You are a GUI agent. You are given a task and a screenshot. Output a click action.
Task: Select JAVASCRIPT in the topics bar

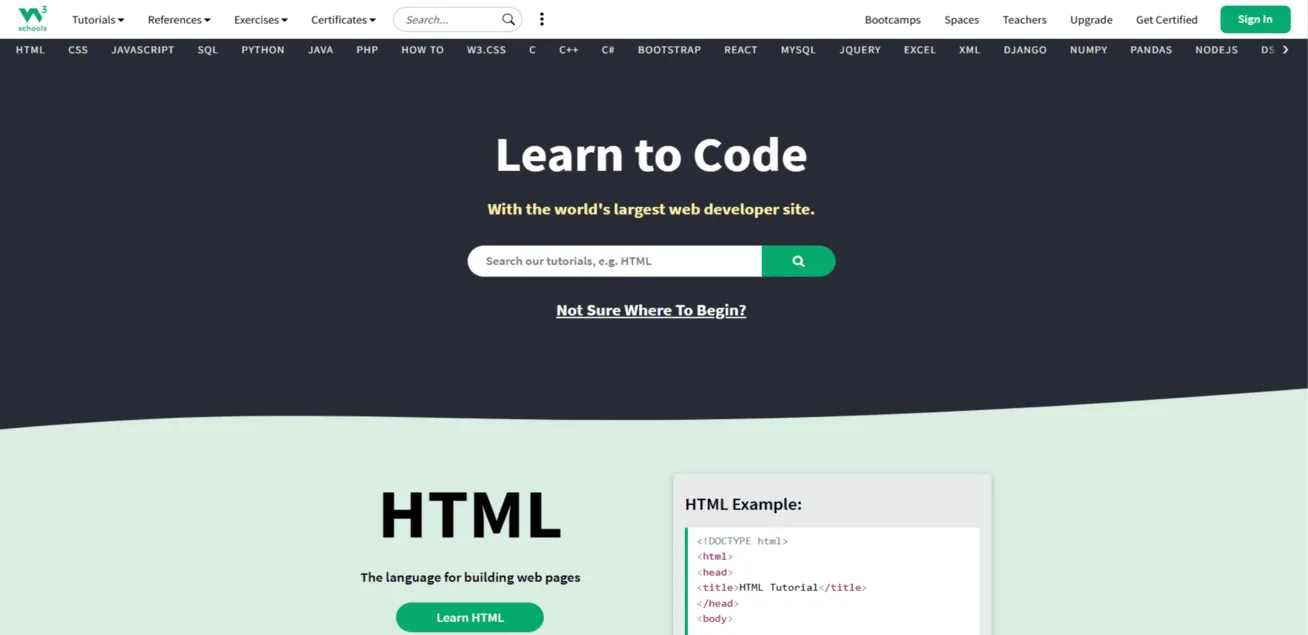pyautogui.click(x=143, y=50)
